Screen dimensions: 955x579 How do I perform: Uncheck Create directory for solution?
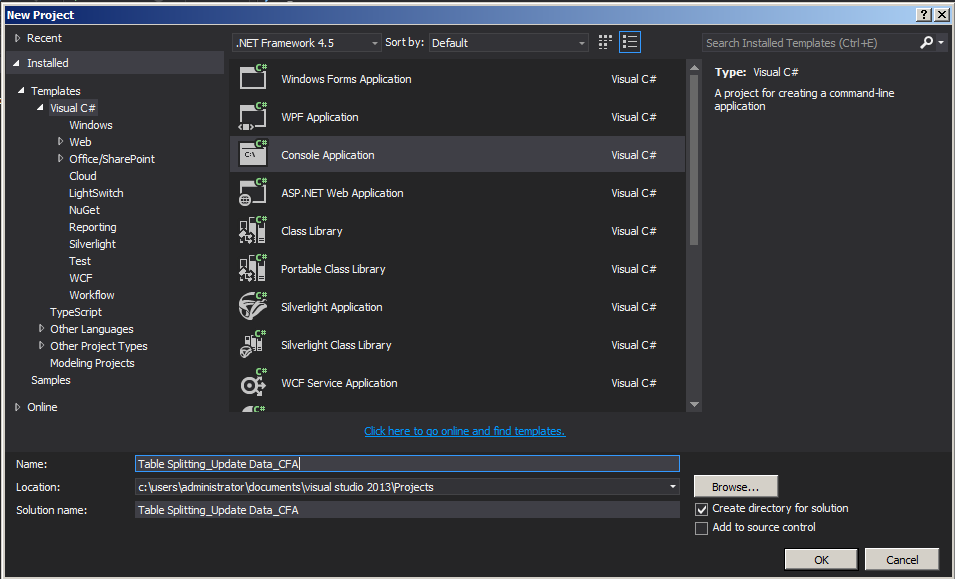(x=702, y=508)
